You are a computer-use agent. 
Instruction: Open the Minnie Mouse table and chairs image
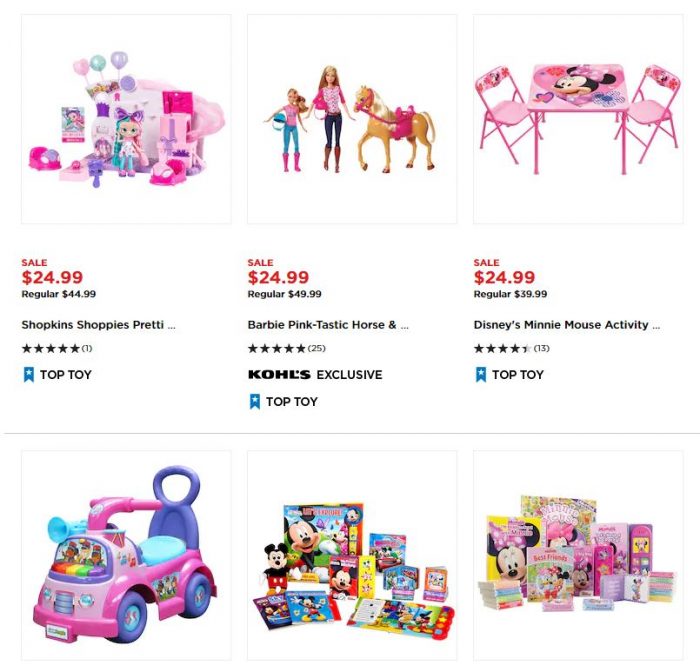578,119
